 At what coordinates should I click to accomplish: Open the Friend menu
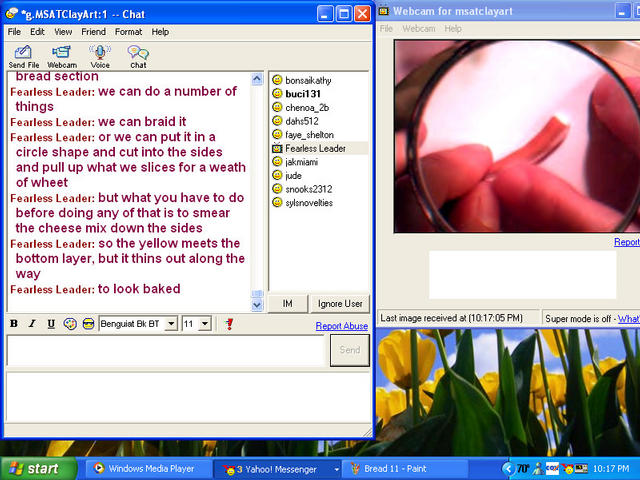pos(93,32)
